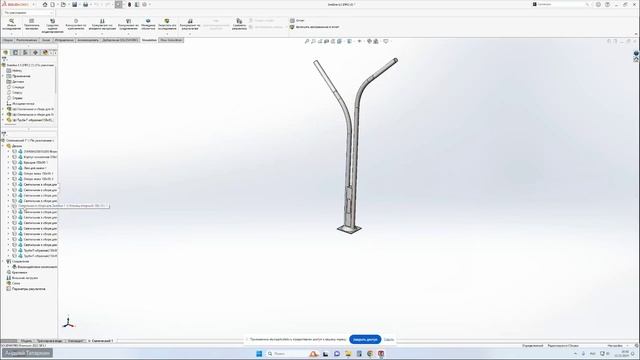Open the External Loads Advisor ribbon button
Viewport: 640px width, 360px height.
coord(102,24)
